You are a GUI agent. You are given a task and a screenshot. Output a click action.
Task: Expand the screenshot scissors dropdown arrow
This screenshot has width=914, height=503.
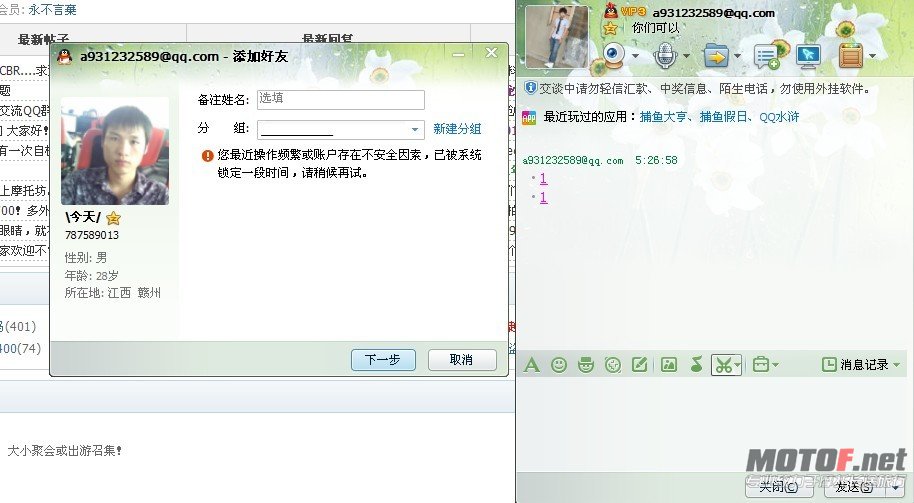[x=738, y=365]
